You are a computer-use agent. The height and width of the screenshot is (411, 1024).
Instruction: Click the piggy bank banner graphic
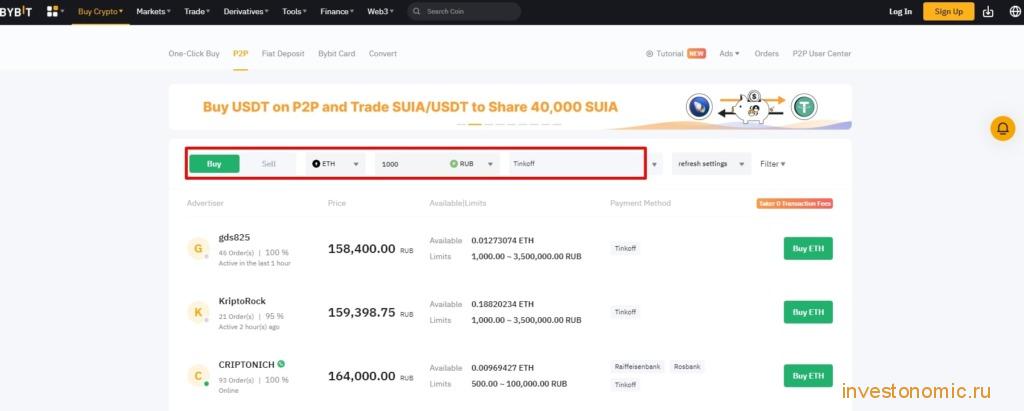click(x=751, y=108)
